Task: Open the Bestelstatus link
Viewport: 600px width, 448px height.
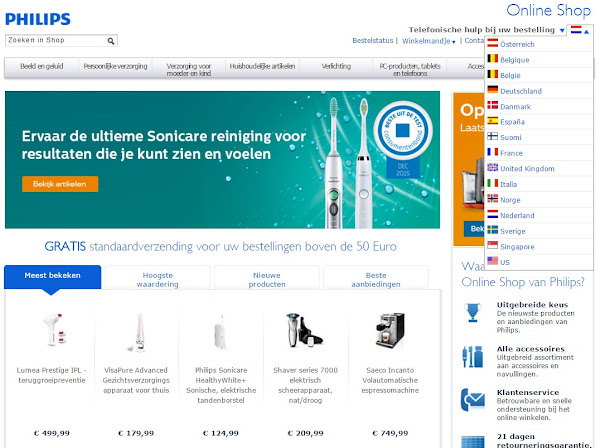Action: pos(373,41)
